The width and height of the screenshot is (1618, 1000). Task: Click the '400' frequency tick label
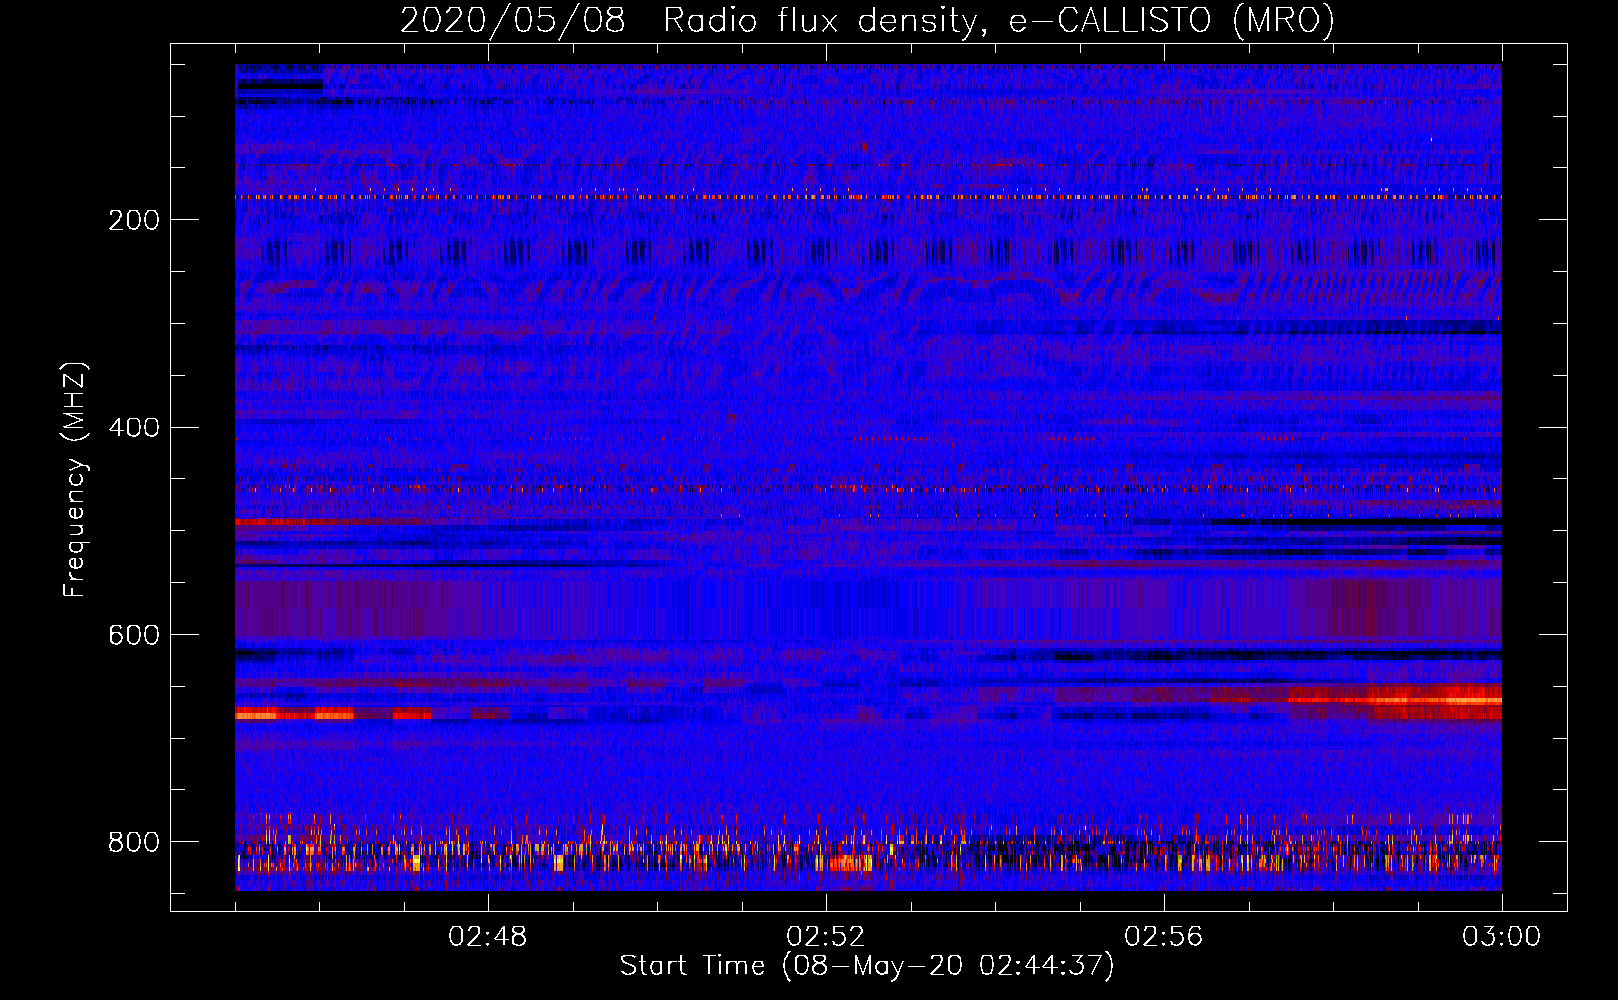pyautogui.click(x=134, y=428)
